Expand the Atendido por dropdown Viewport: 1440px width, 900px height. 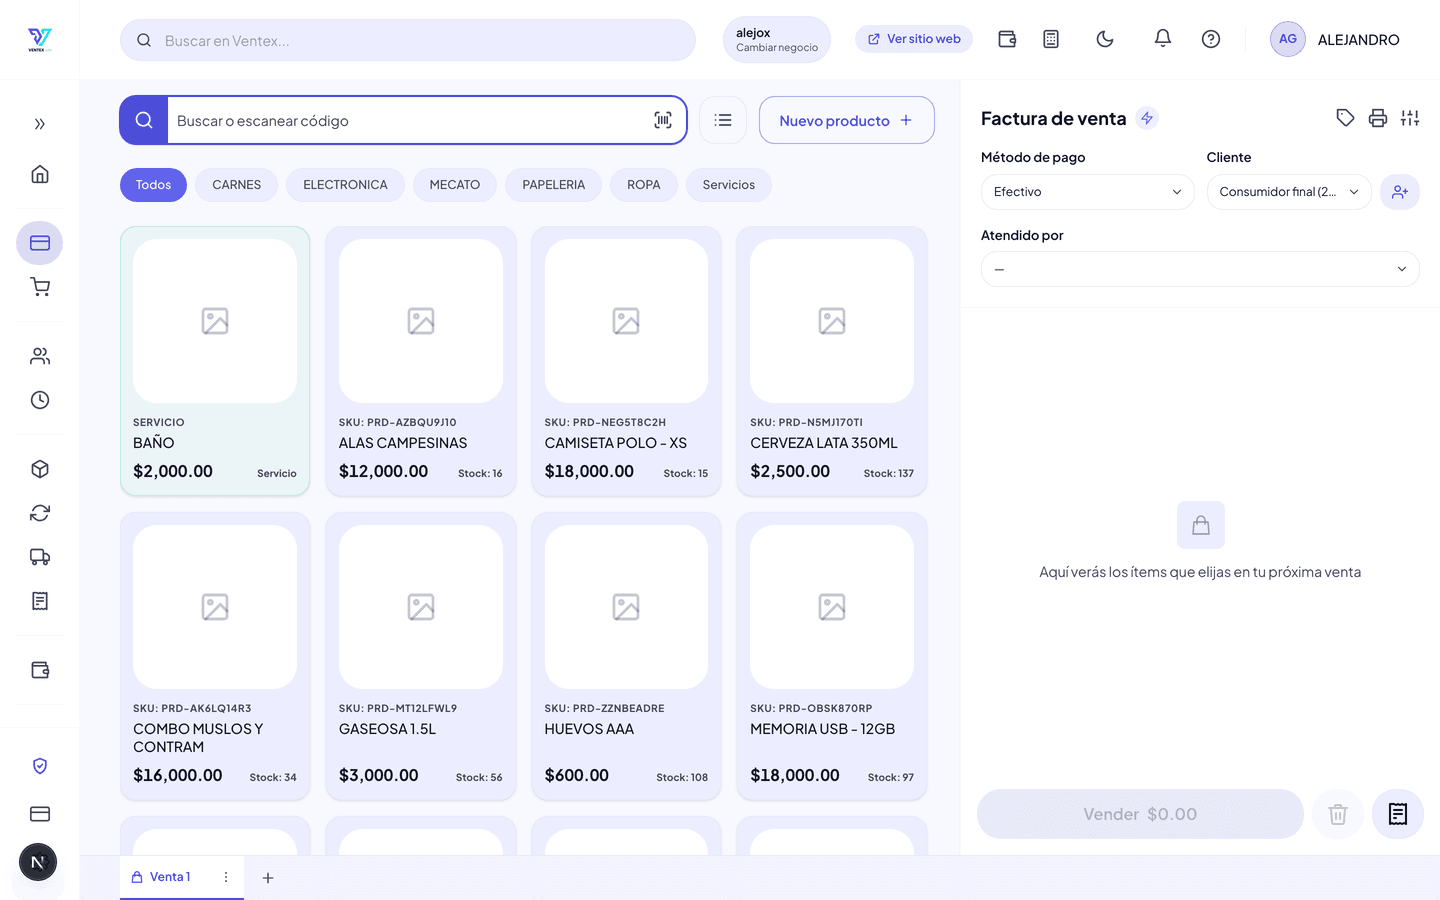[1200, 269]
